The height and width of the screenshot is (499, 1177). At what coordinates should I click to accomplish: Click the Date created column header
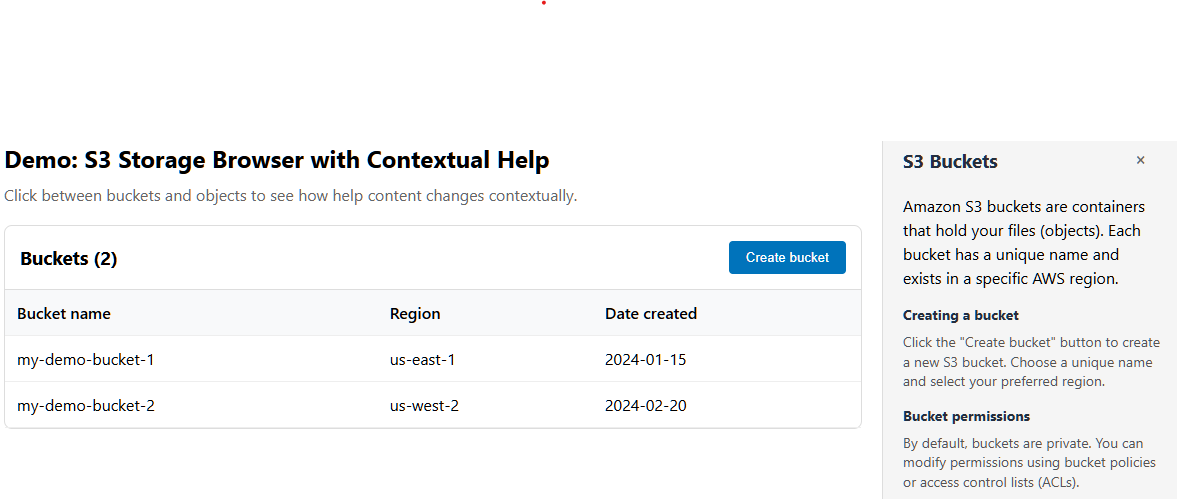[x=651, y=314]
